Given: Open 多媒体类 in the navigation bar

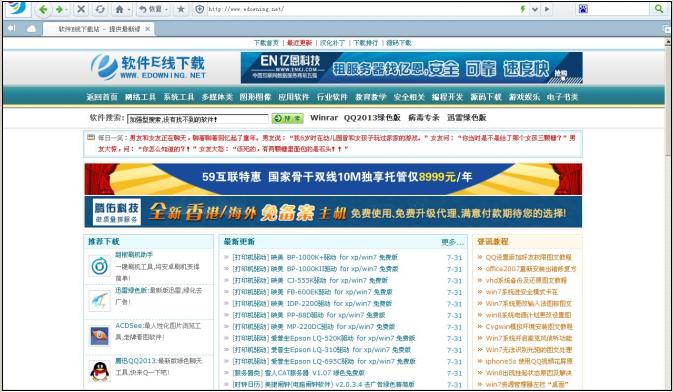Looking at the screenshot, I should [217, 97].
